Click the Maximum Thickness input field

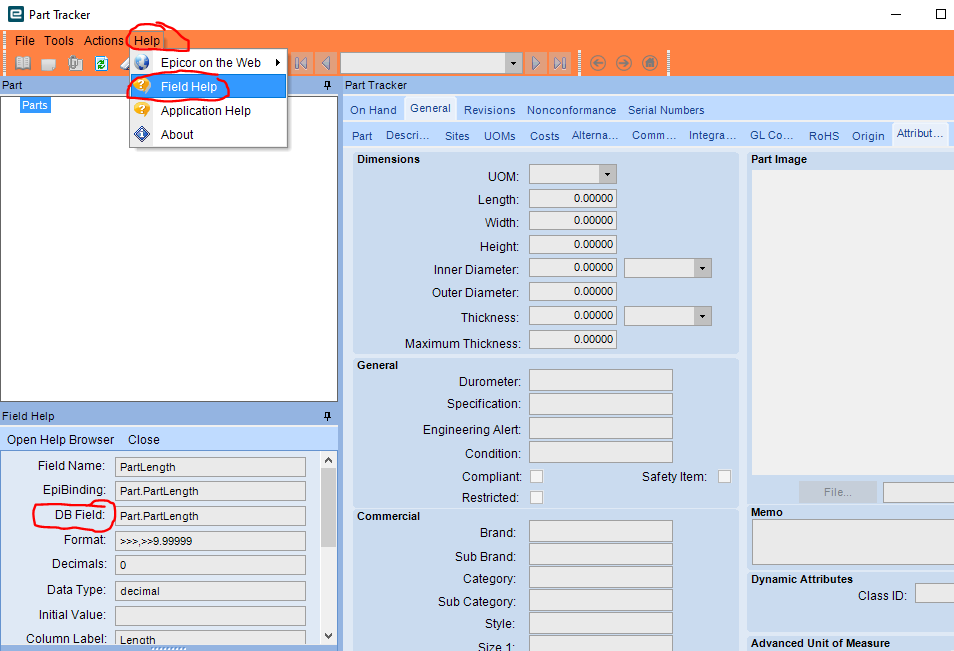tap(573, 339)
